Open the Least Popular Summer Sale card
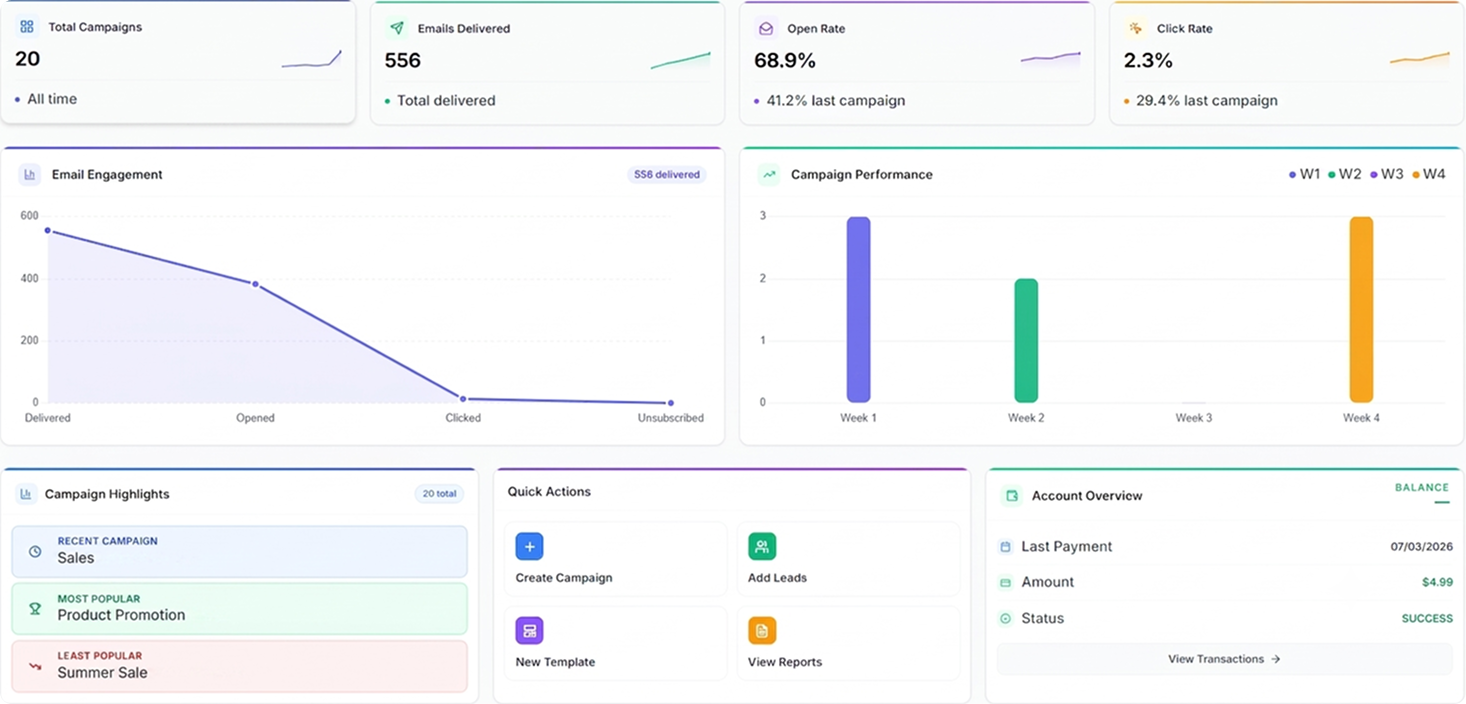The width and height of the screenshot is (1466, 704). pos(239,665)
